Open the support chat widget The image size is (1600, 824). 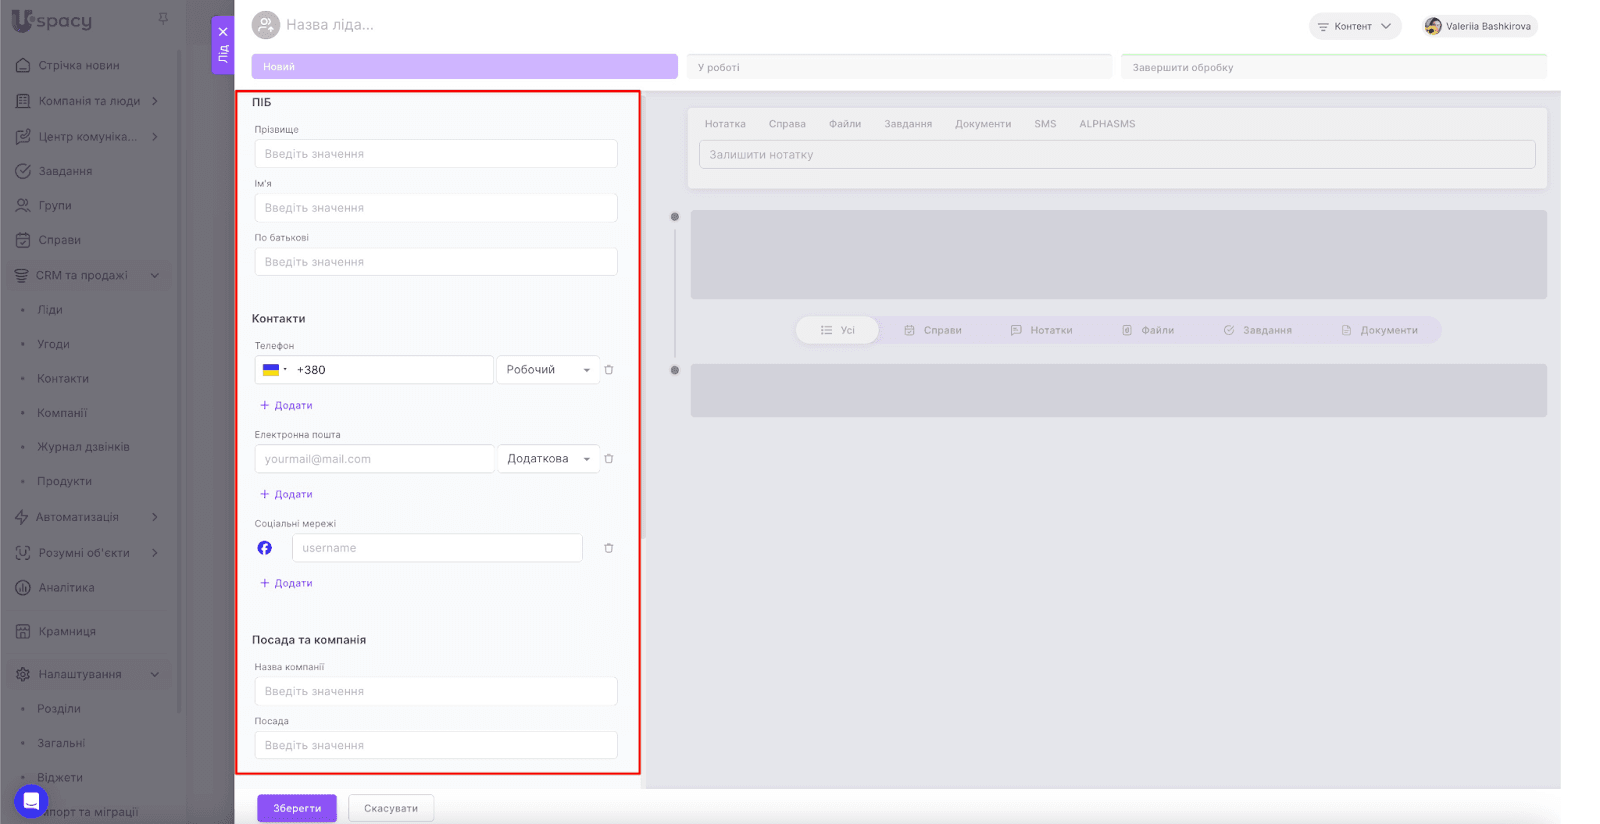pos(31,801)
